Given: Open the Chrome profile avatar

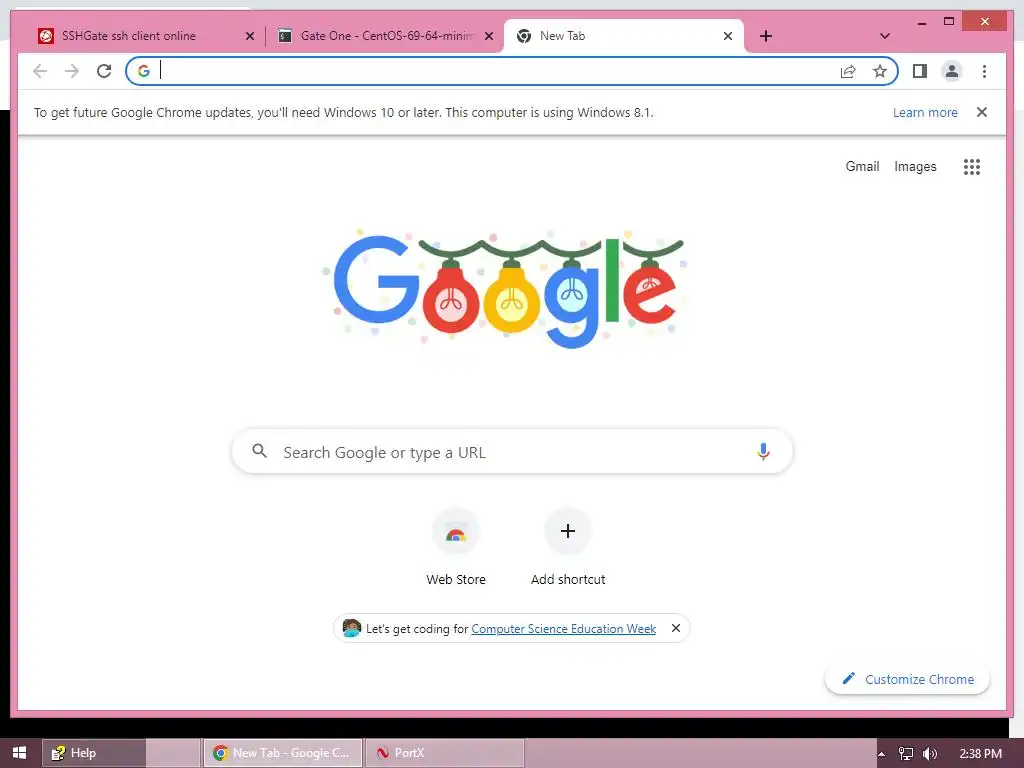Looking at the screenshot, I should (x=952, y=71).
